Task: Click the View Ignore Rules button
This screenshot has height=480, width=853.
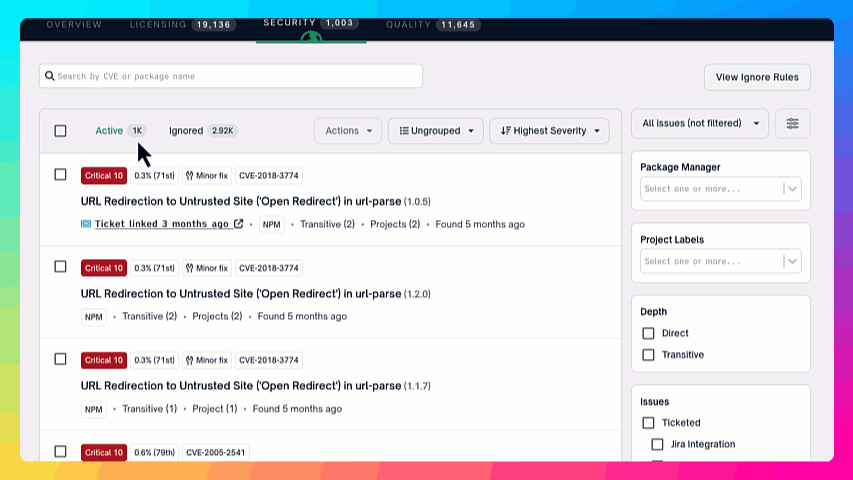Action: [x=757, y=77]
